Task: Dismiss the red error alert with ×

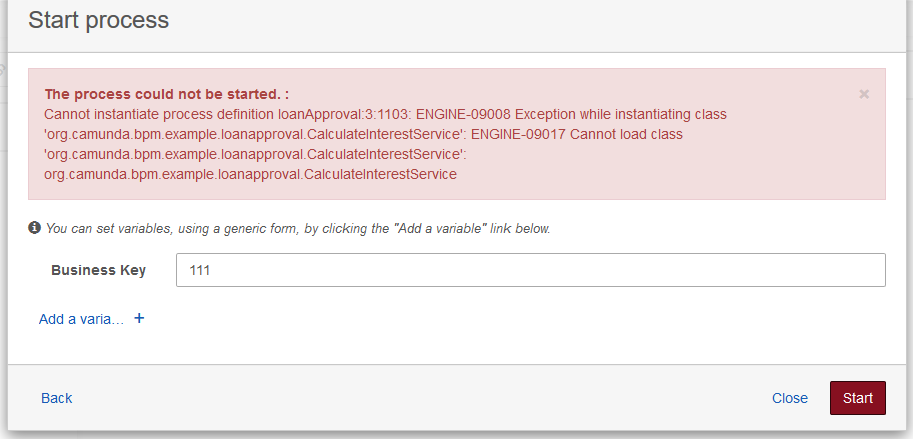Action: pos(864,94)
